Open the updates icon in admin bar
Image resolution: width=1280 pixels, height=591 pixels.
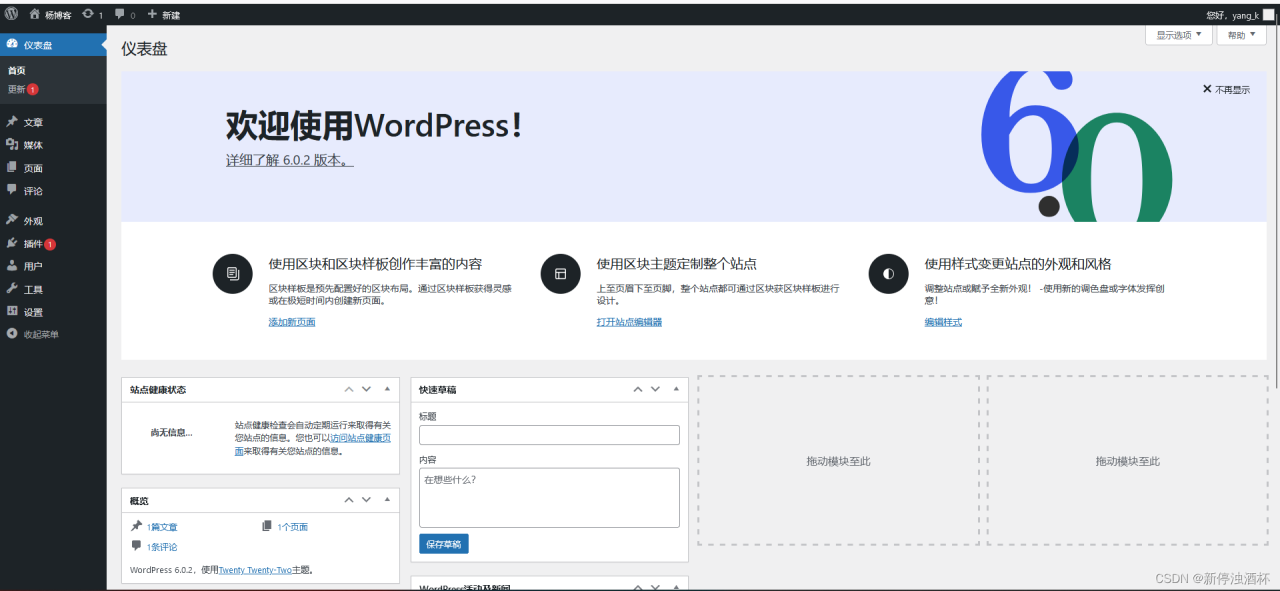click(89, 15)
